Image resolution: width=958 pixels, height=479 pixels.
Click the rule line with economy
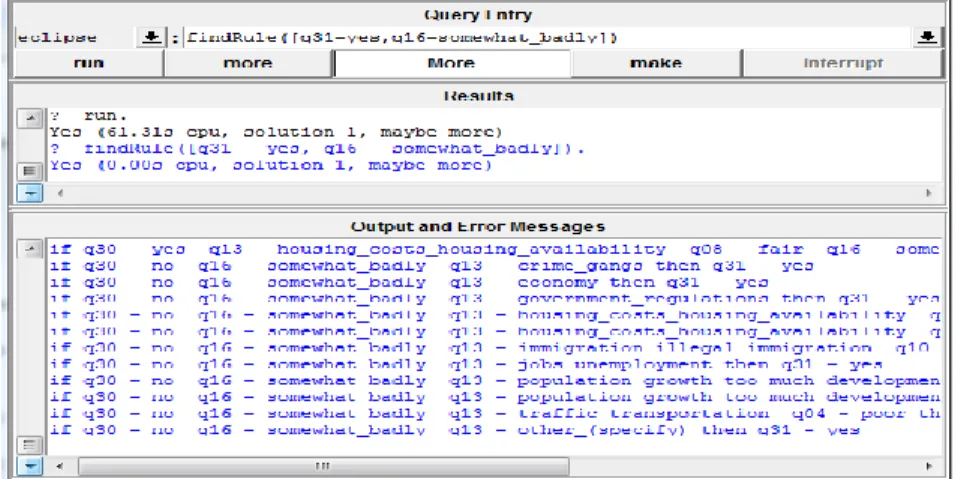coord(409,283)
